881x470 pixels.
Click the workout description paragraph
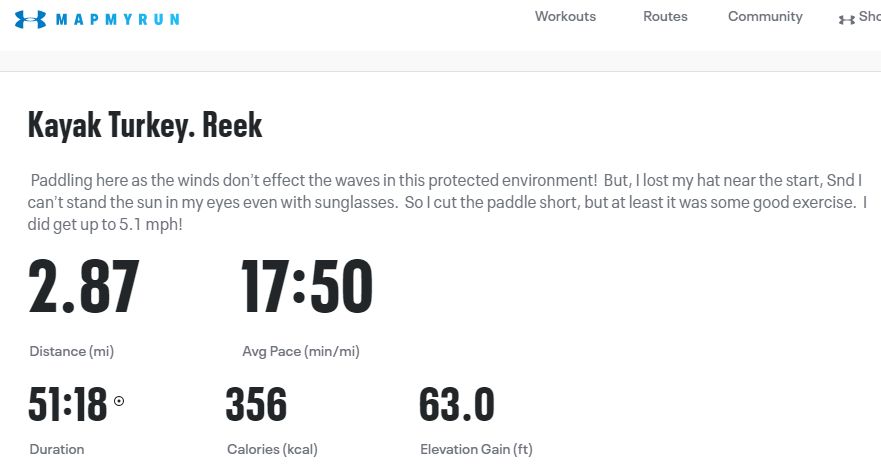(x=447, y=202)
